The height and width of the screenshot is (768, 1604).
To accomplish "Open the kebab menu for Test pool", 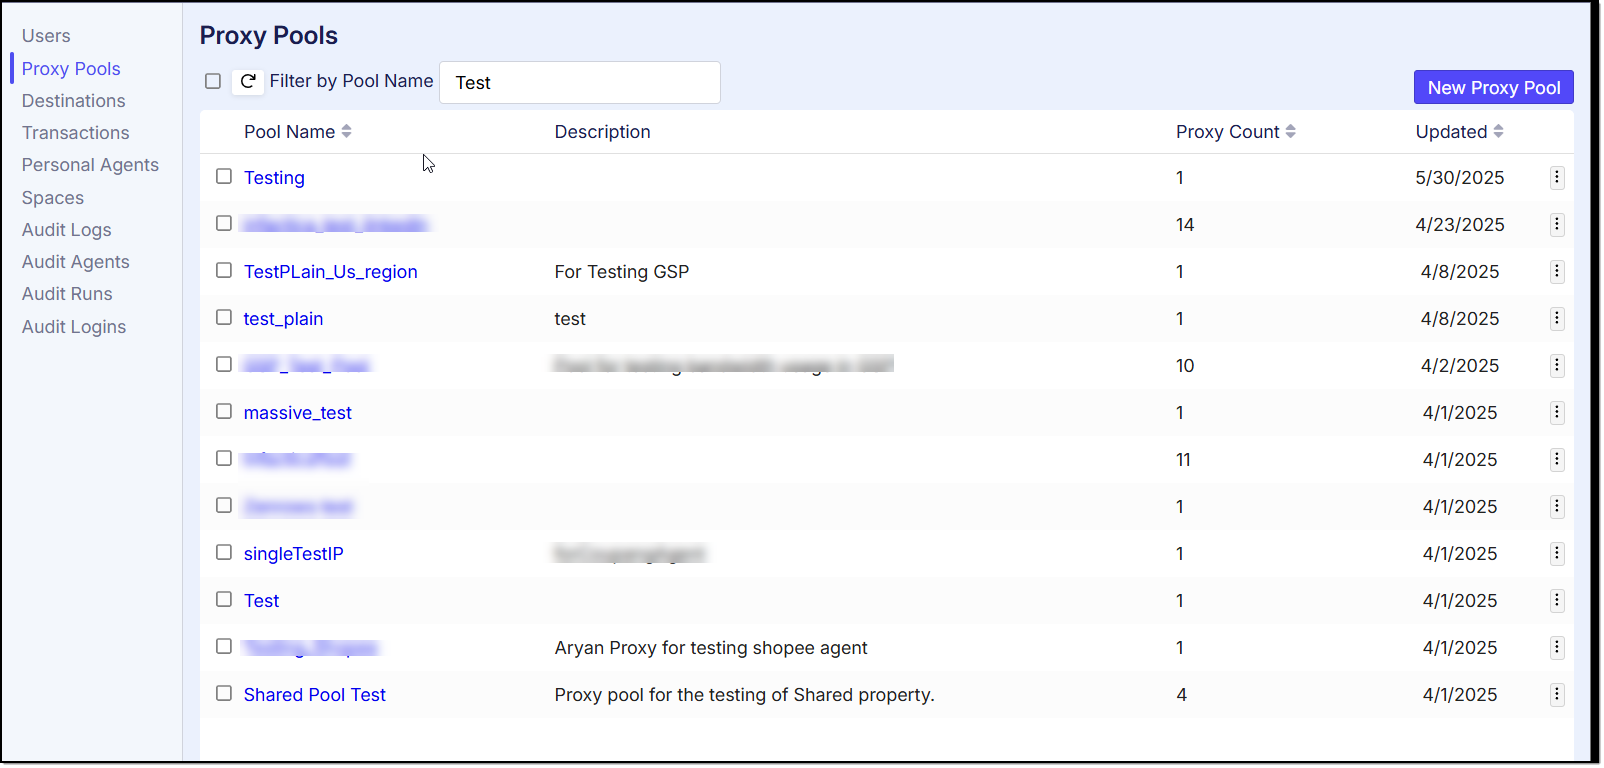I will tap(1557, 601).
